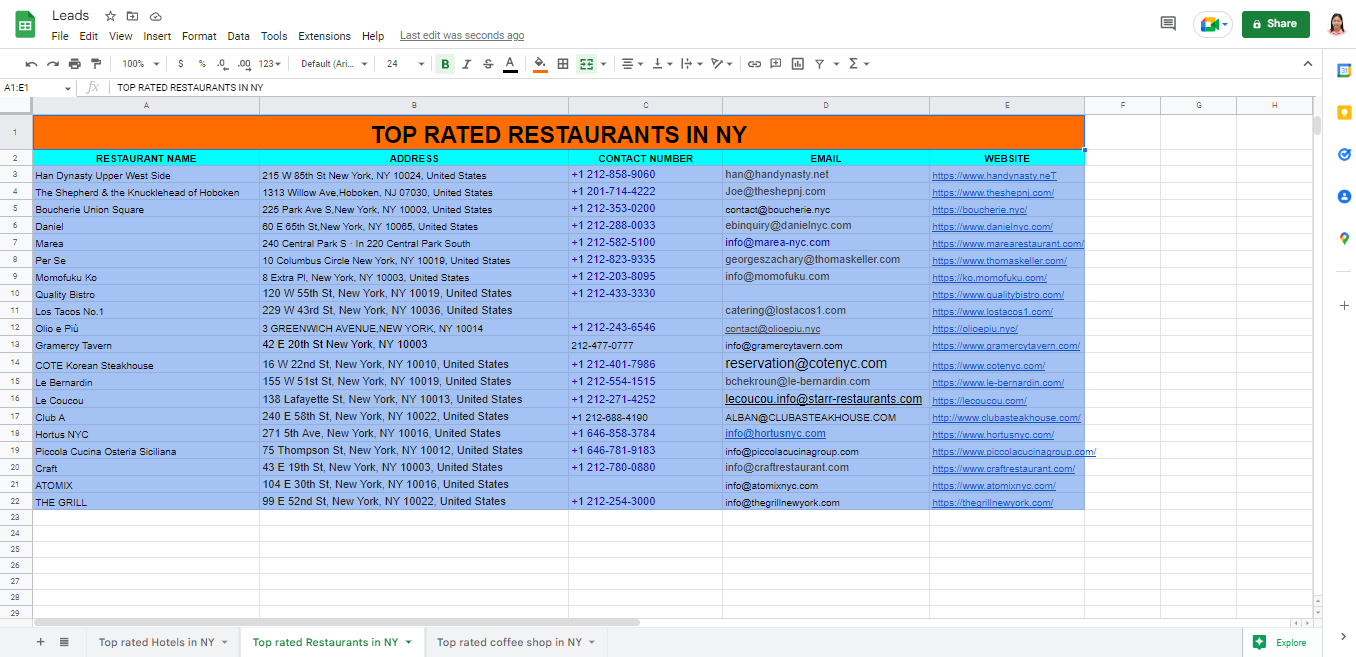The height and width of the screenshot is (657, 1356).
Task: Open the Edit menu
Action: pyautogui.click(x=89, y=36)
